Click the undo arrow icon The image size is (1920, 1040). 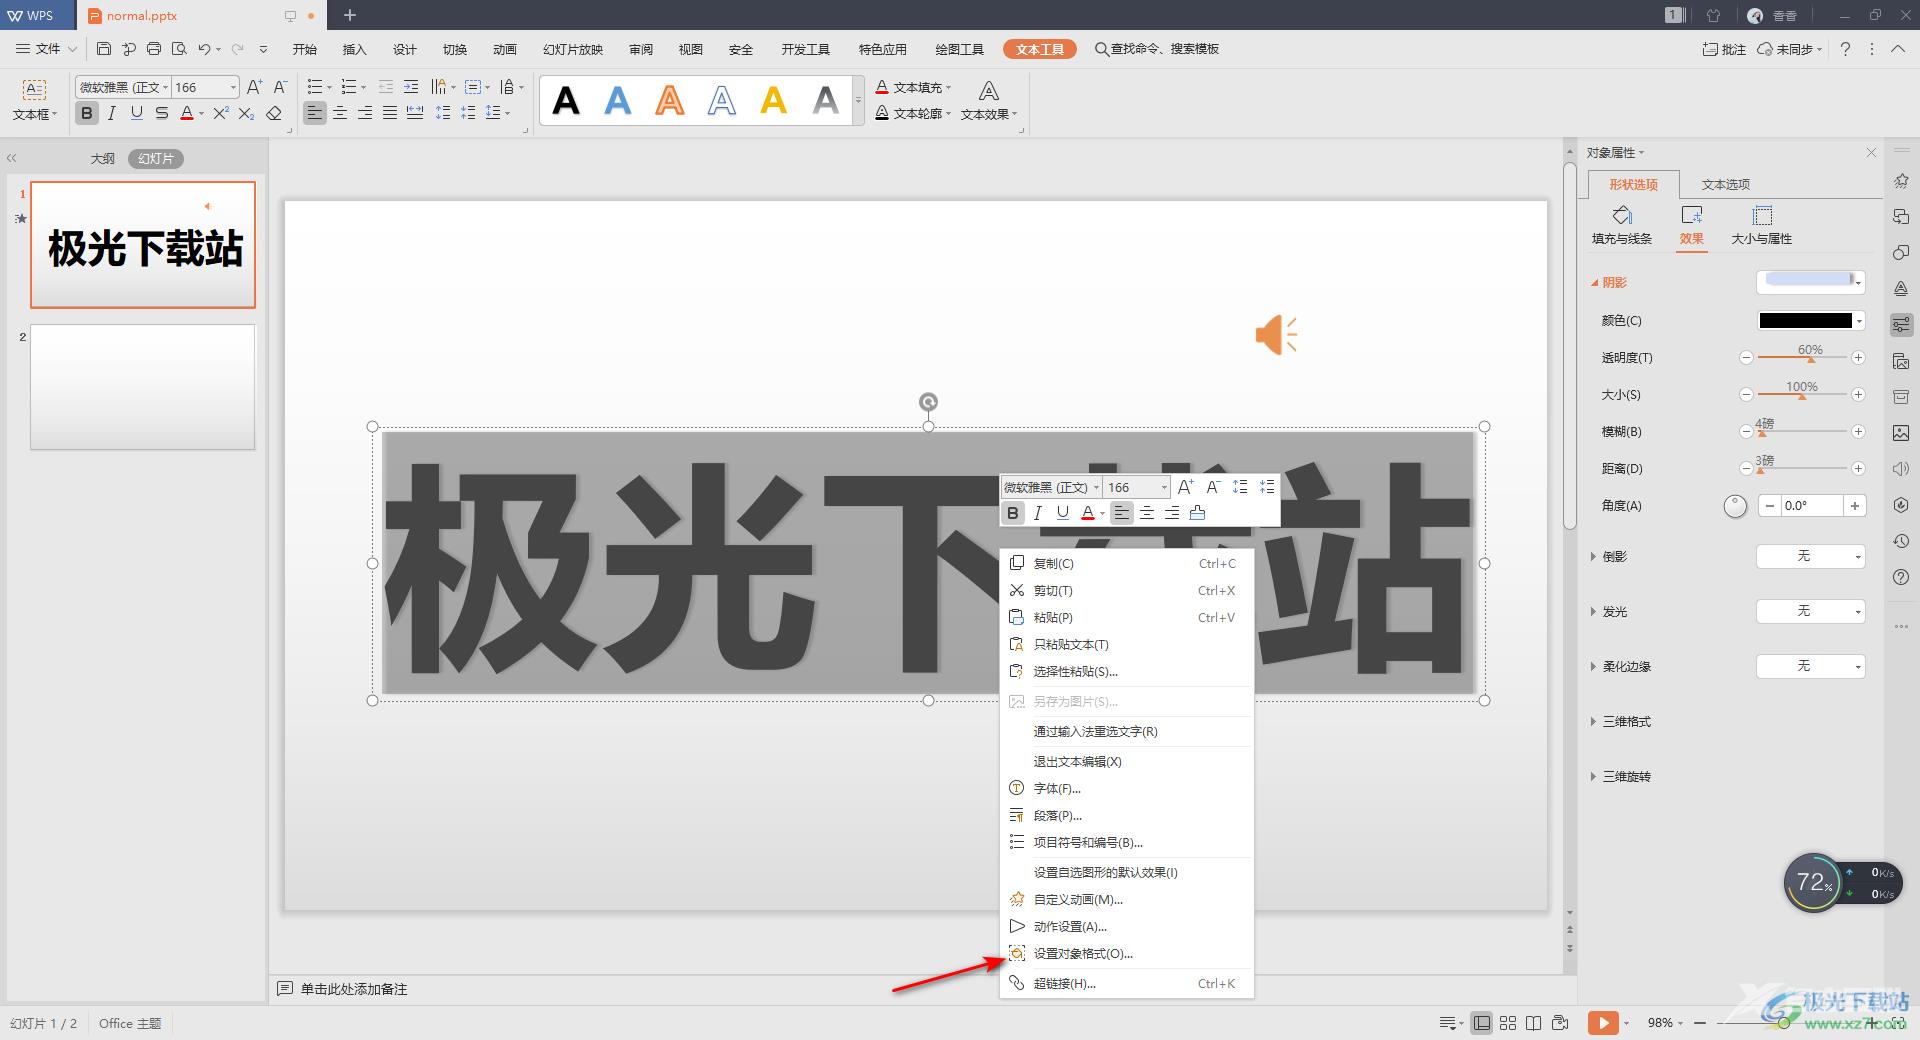pyautogui.click(x=204, y=48)
